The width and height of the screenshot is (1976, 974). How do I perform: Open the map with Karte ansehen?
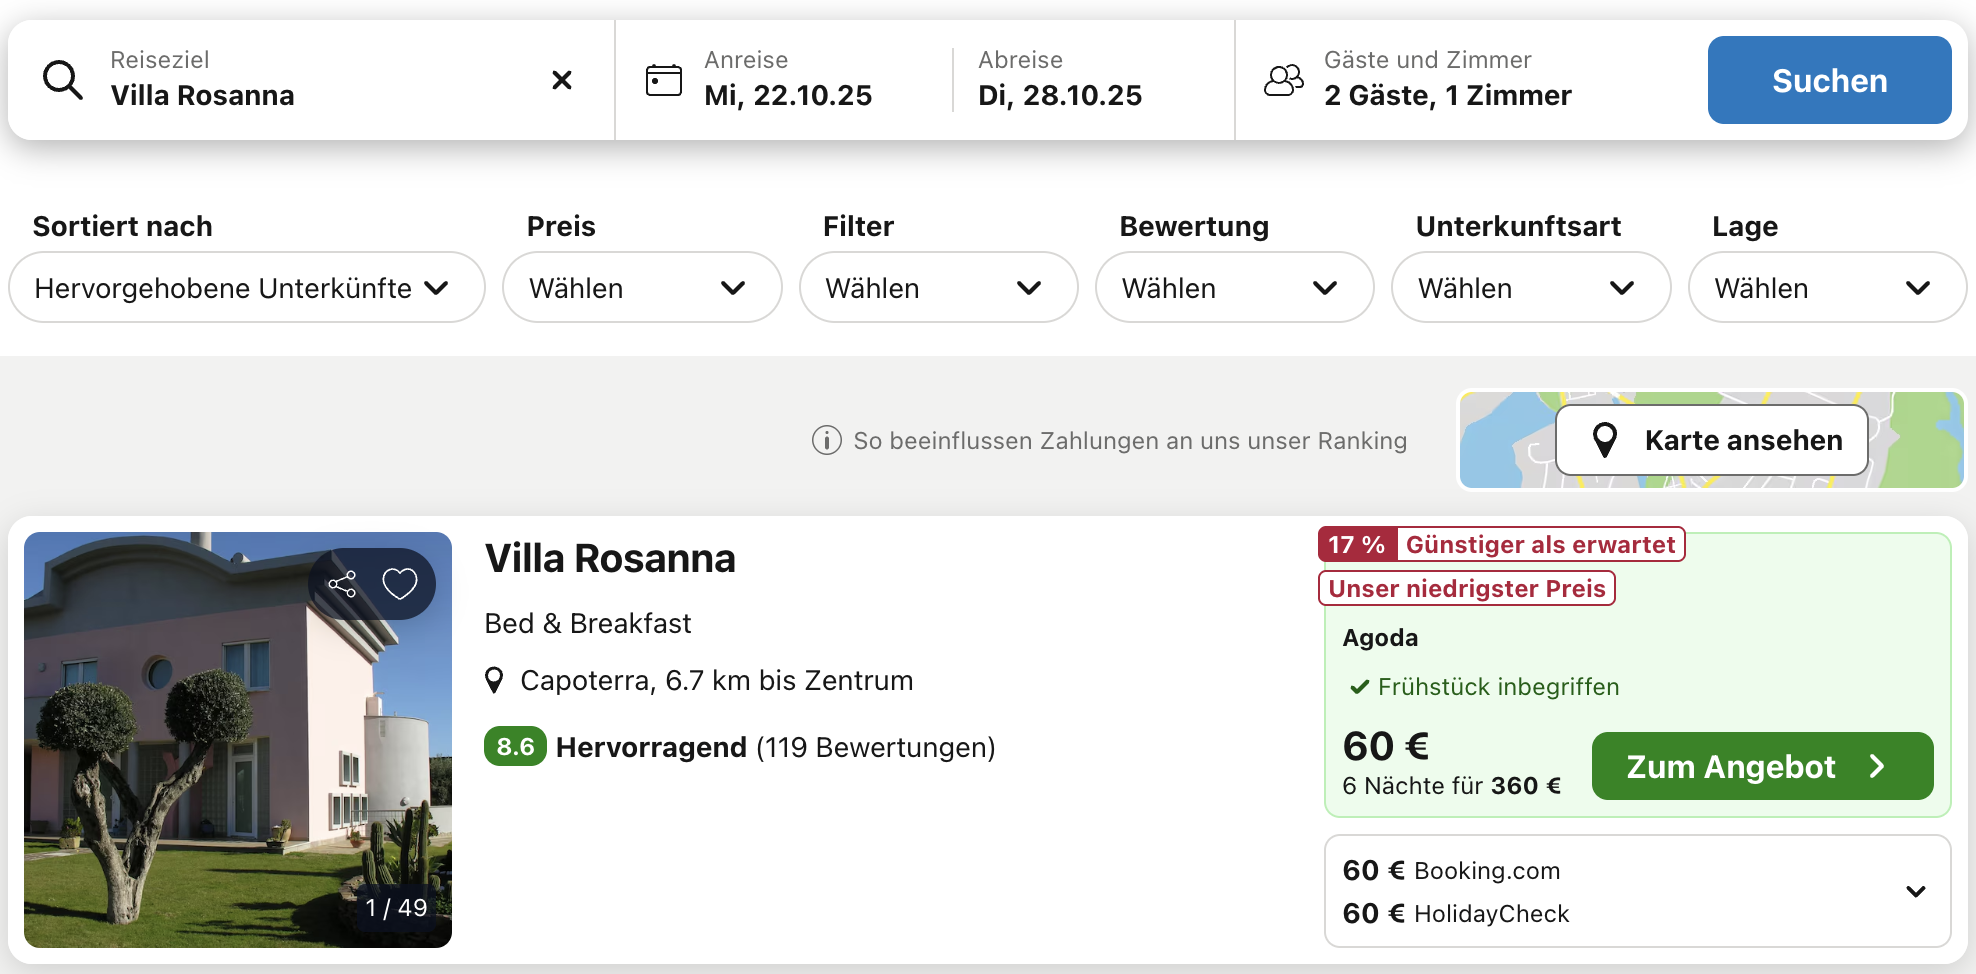(x=1712, y=440)
